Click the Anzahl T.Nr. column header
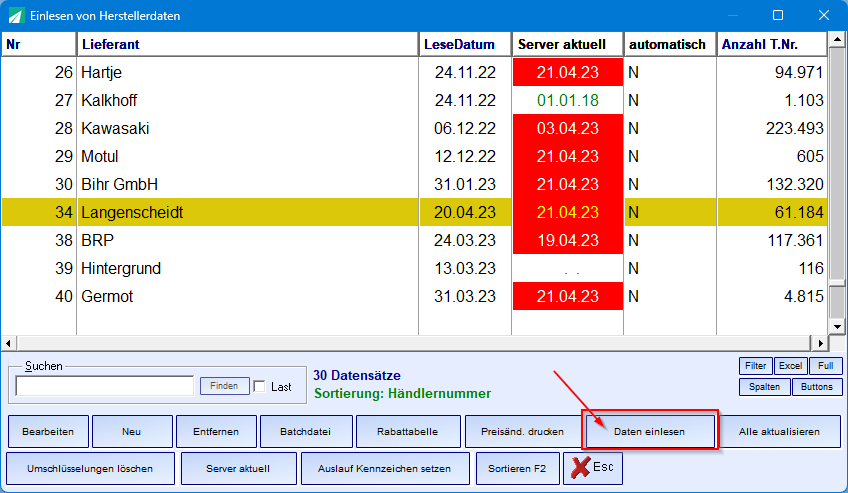 coord(772,44)
